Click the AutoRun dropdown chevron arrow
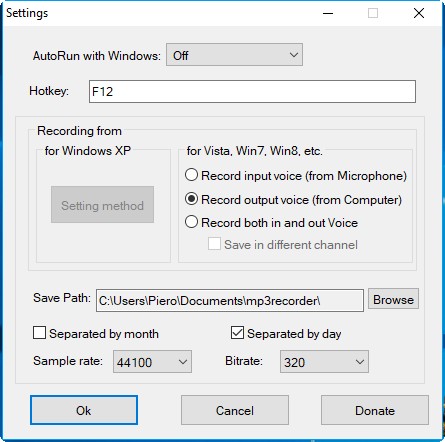445x442 pixels. point(294,55)
